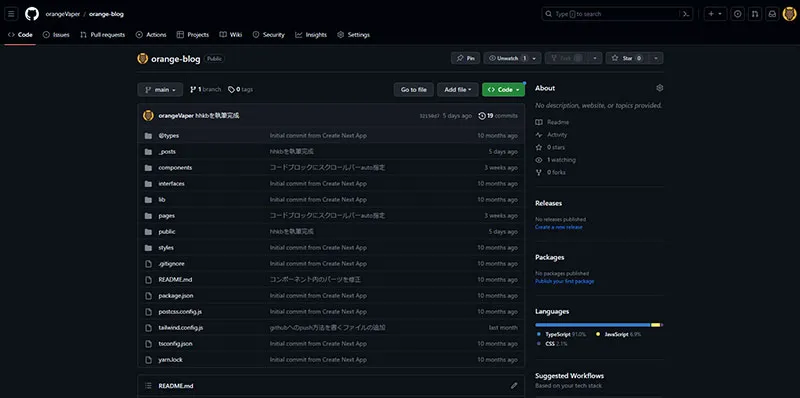The image size is (800, 398).
Task: Pin the repository with Pin button
Action: (465, 58)
